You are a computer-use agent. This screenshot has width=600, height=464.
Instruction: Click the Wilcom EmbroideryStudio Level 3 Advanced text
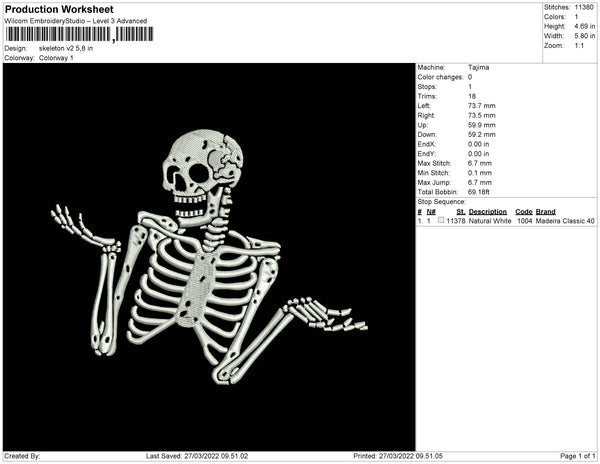76,21
